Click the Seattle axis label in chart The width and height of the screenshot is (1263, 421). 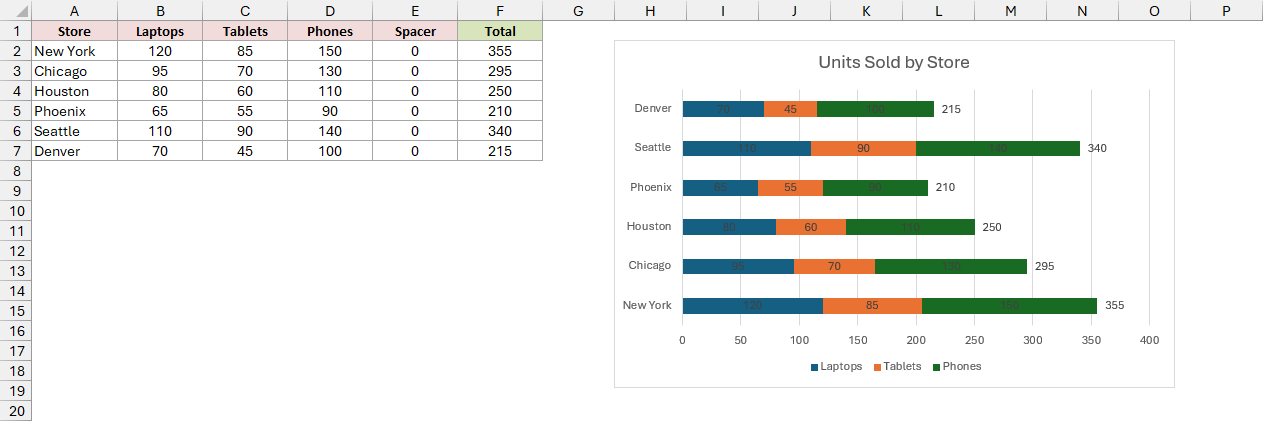point(653,147)
